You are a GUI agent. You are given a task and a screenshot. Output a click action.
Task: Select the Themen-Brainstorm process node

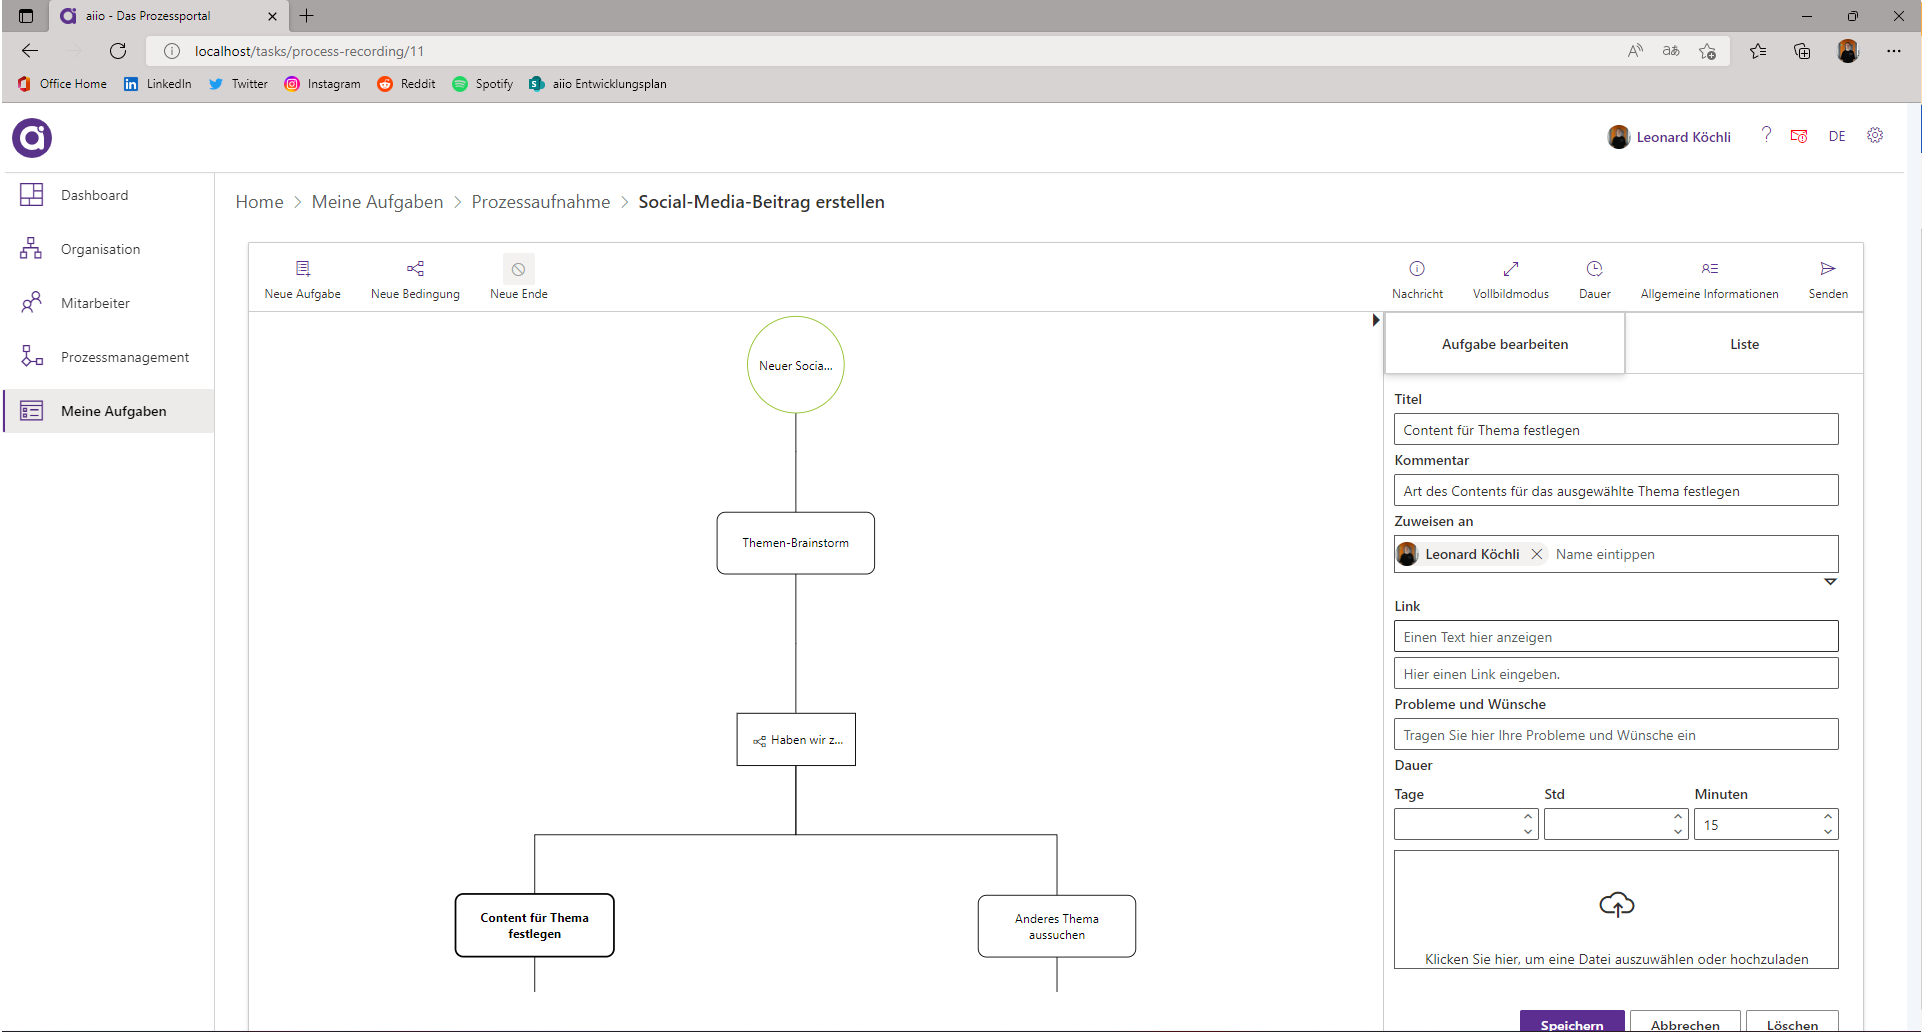point(795,543)
